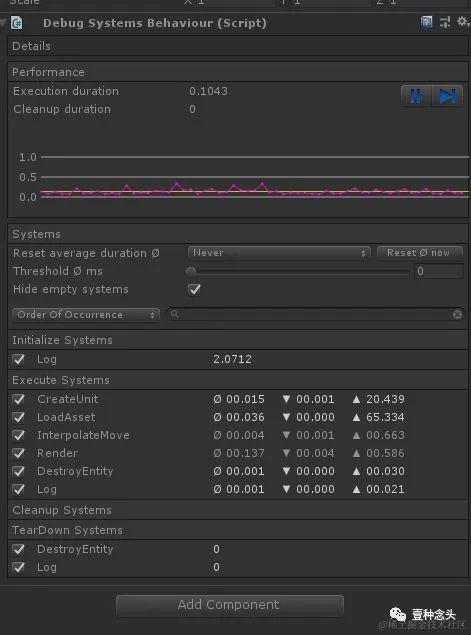Click the Systems section header

coord(238,234)
